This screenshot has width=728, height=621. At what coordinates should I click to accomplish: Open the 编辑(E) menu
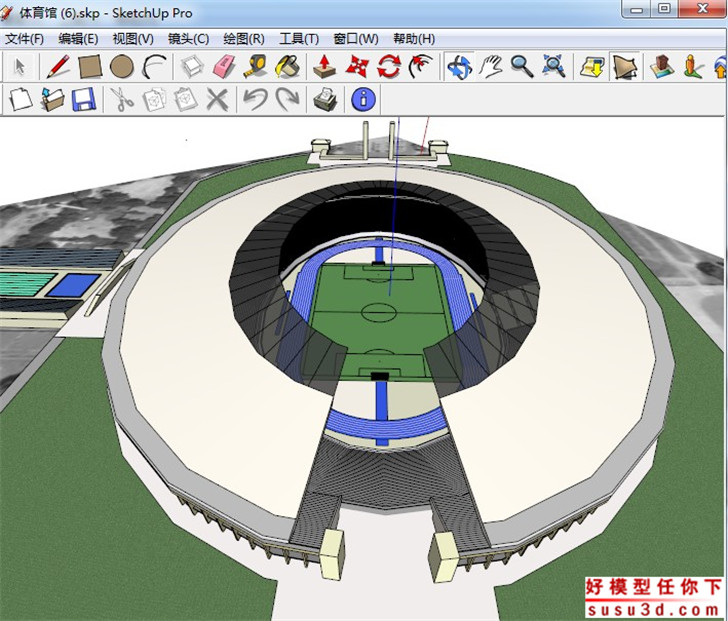tap(78, 39)
